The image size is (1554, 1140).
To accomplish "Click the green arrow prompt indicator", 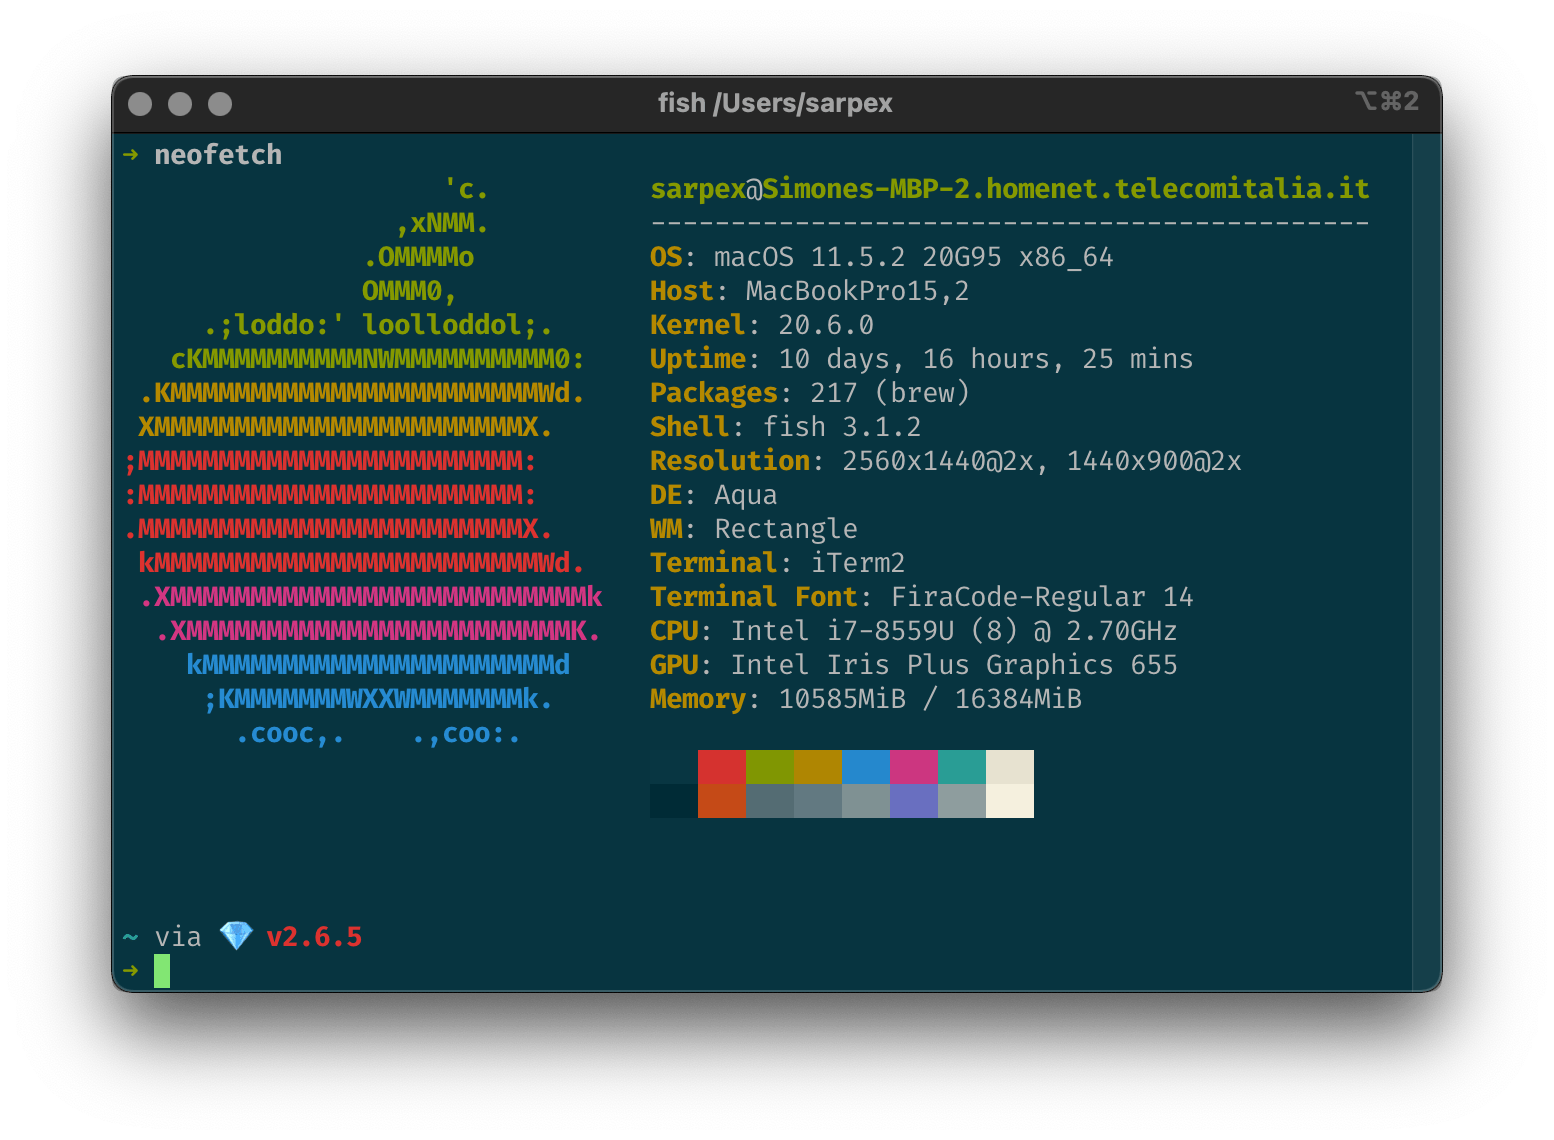I will (131, 970).
